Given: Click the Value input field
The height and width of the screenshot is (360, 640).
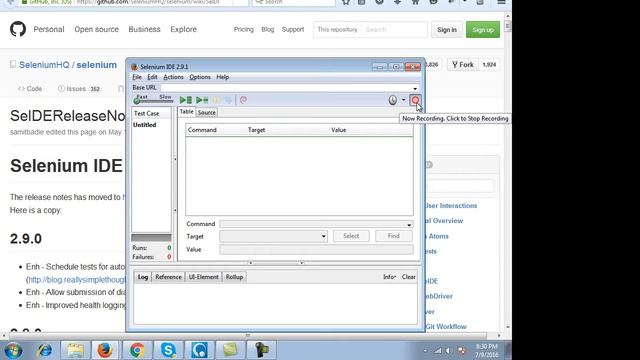Looking at the screenshot, I should tap(316, 249).
